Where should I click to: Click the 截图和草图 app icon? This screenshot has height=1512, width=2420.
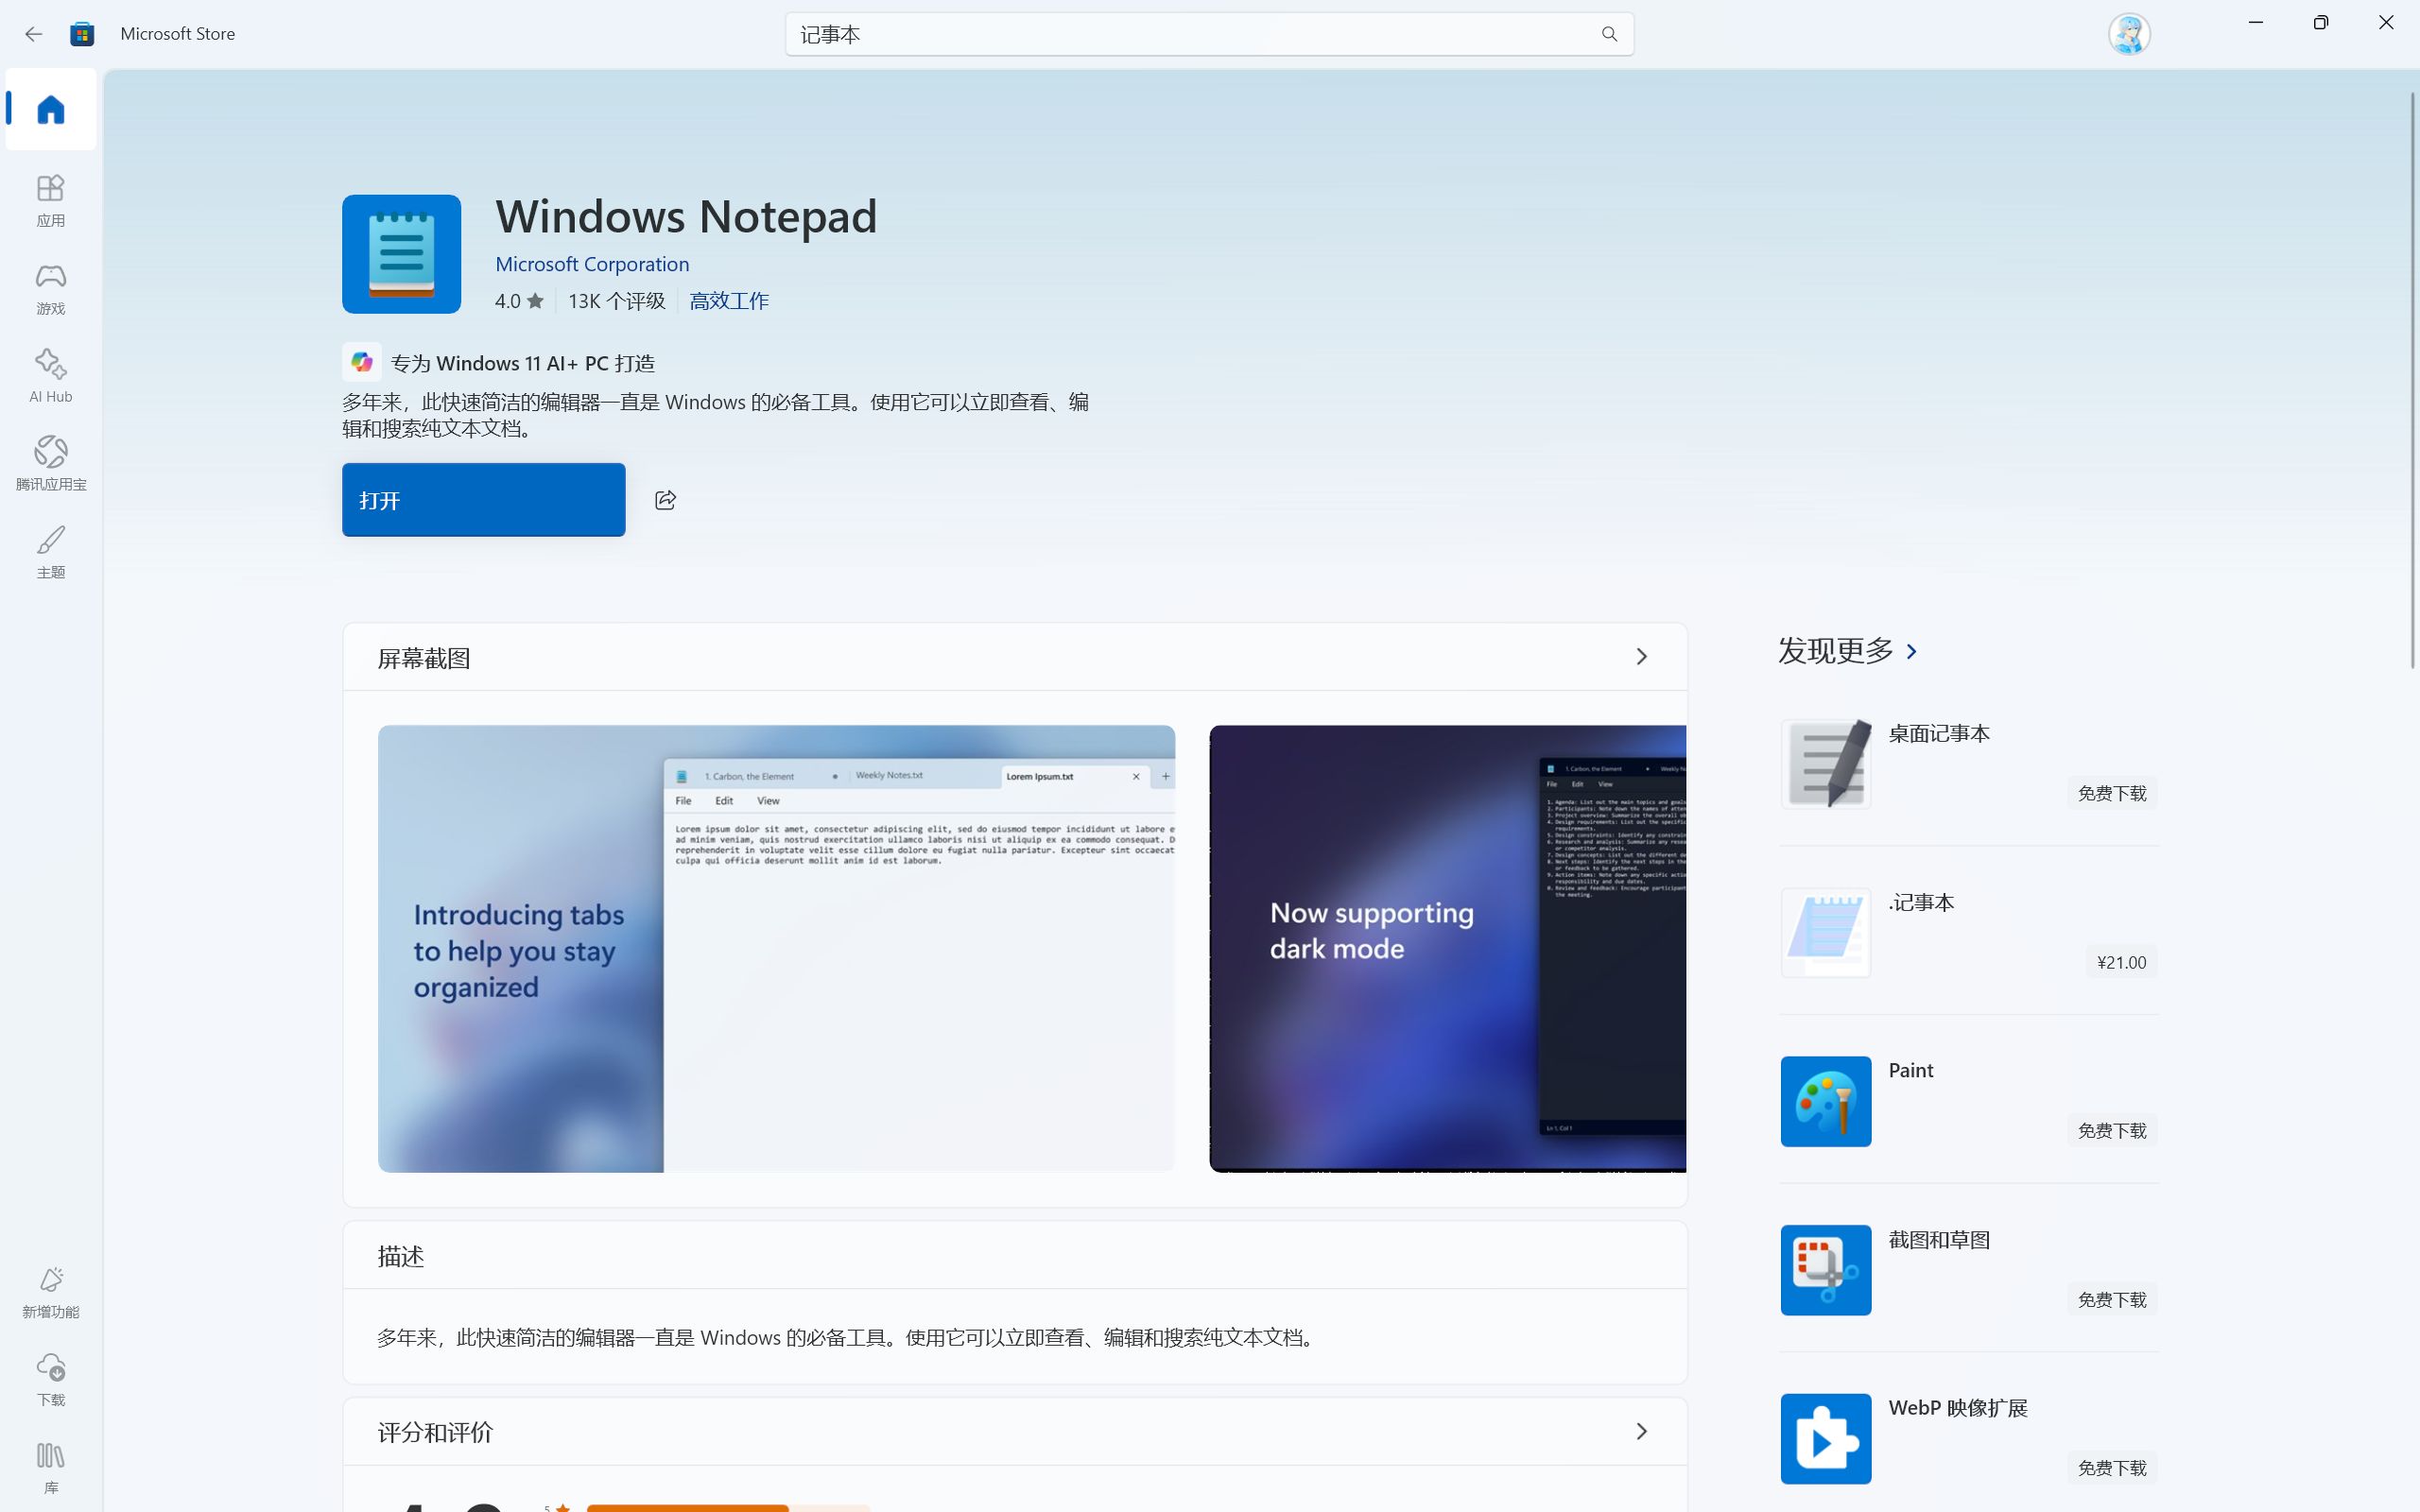coord(1825,1270)
